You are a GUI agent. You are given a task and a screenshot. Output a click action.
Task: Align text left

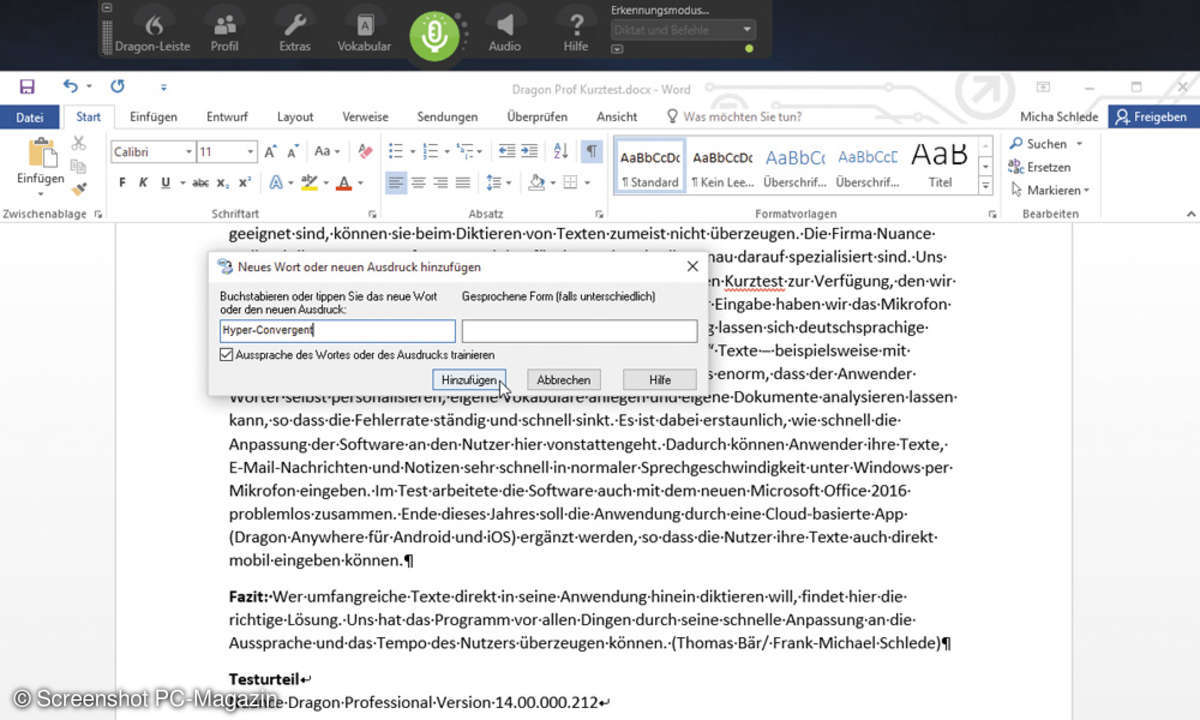point(396,183)
